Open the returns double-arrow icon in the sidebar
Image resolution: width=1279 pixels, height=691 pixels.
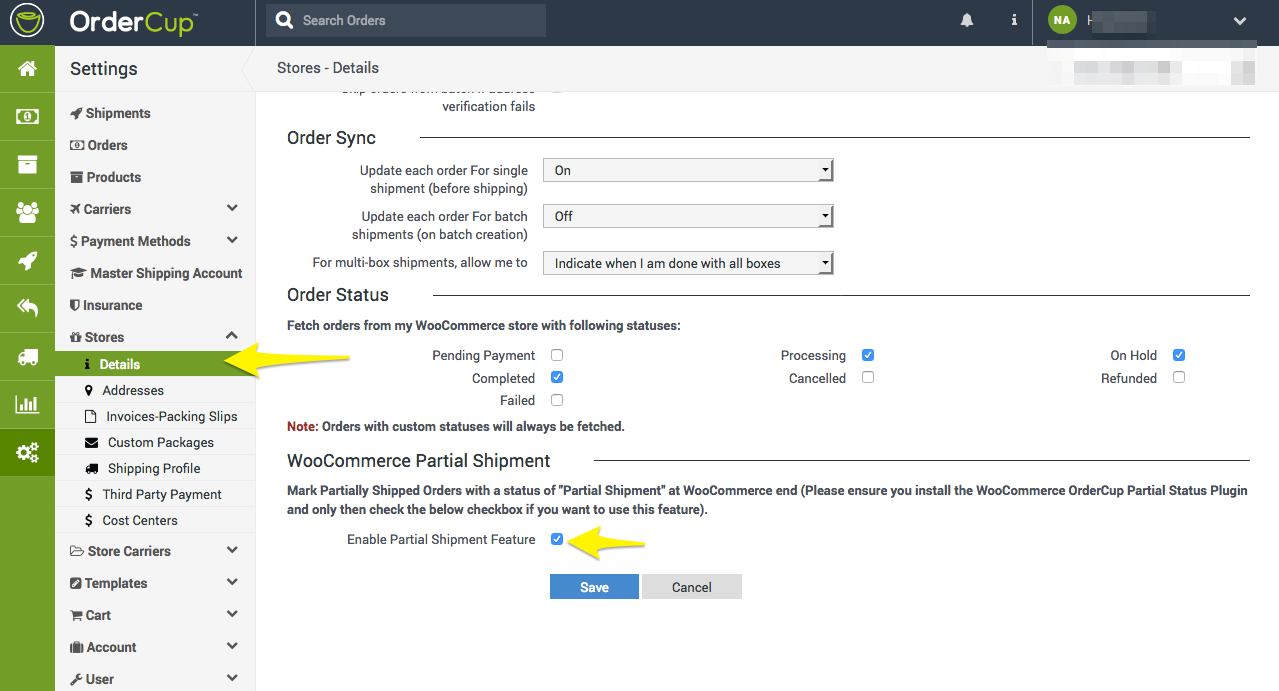tap(27, 308)
